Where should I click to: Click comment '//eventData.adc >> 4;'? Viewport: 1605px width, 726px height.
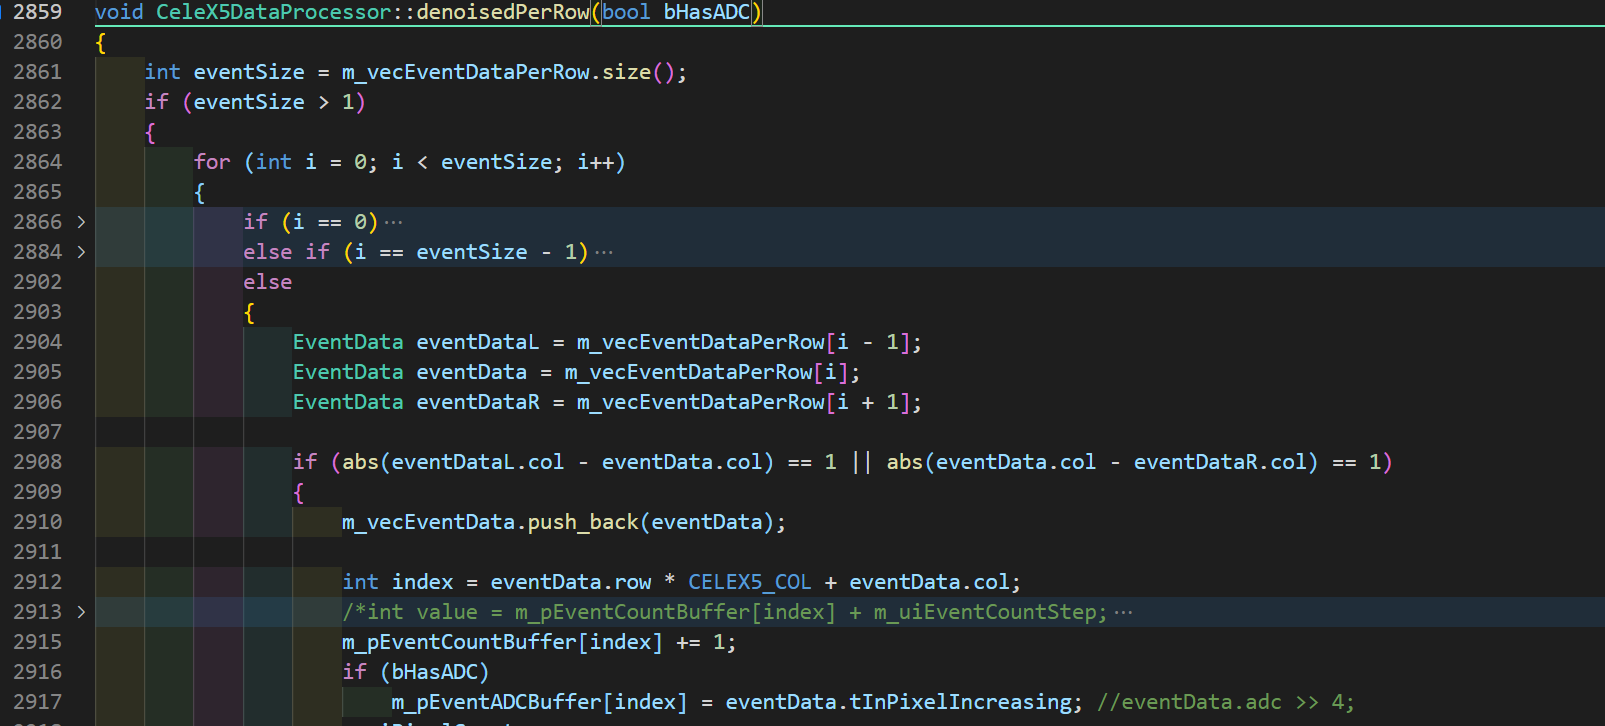pyautogui.click(x=1226, y=702)
